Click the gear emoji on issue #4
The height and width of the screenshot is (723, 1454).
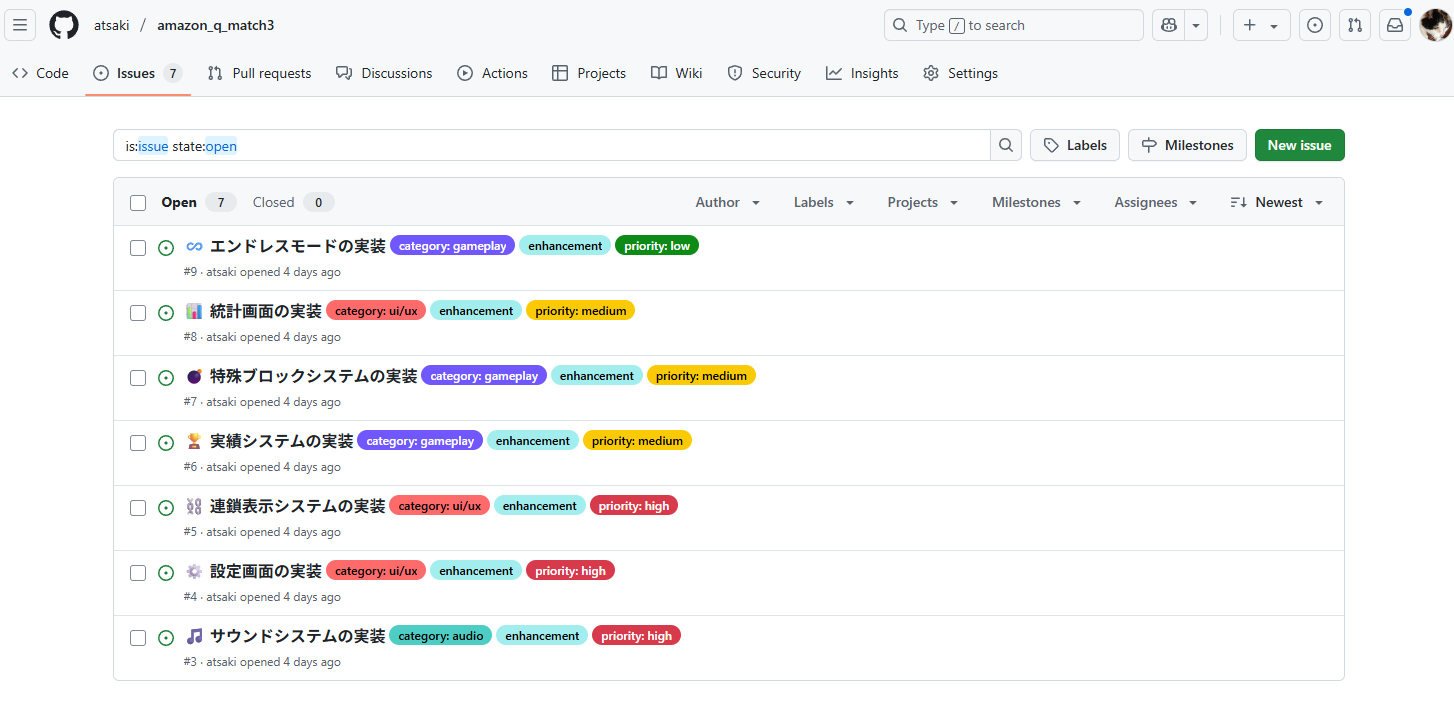[194, 571]
